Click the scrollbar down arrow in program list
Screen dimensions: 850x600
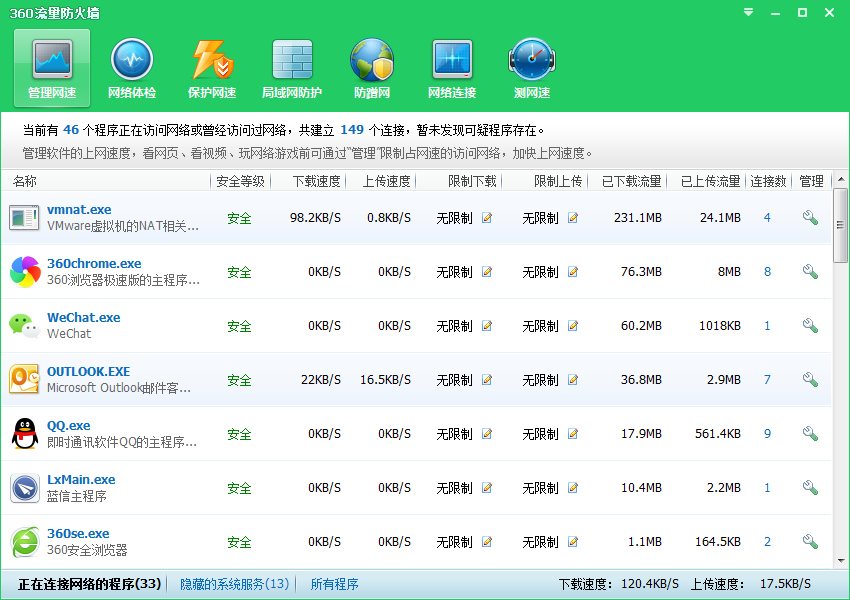coord(840,561)
